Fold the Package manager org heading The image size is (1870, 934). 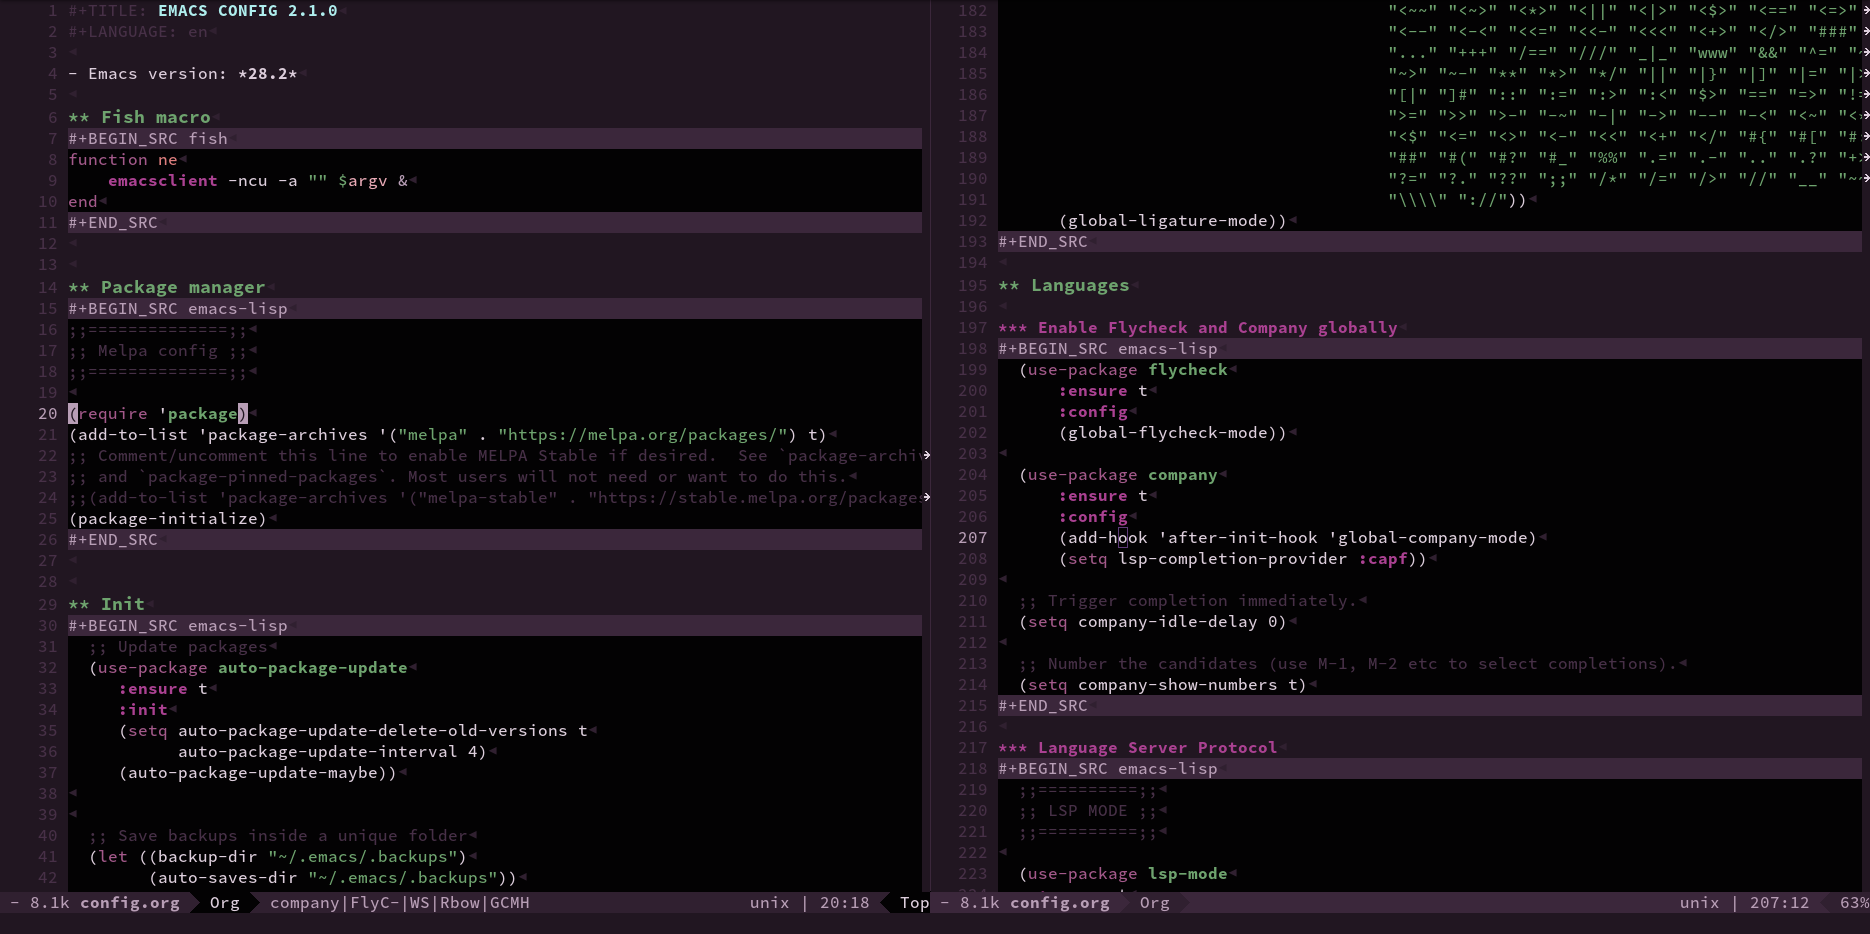pyautogui.click(x=167, y=287)
